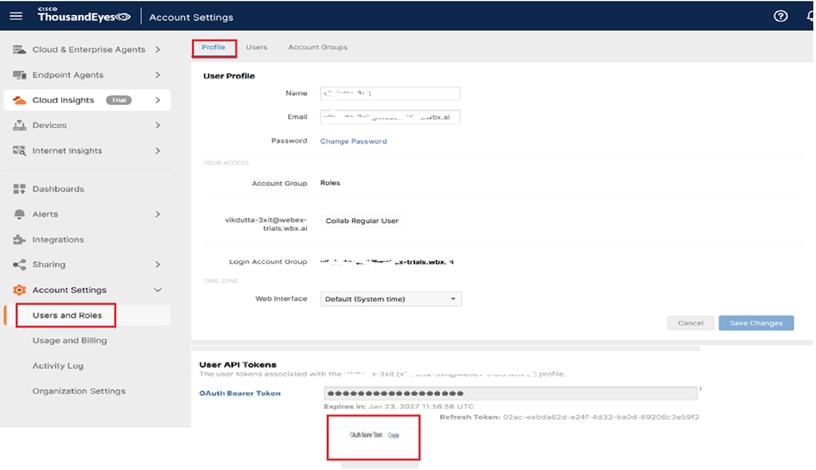816x470 pixels.
Task: Click the Dashboards grid icon
Action: click(19, 189)
